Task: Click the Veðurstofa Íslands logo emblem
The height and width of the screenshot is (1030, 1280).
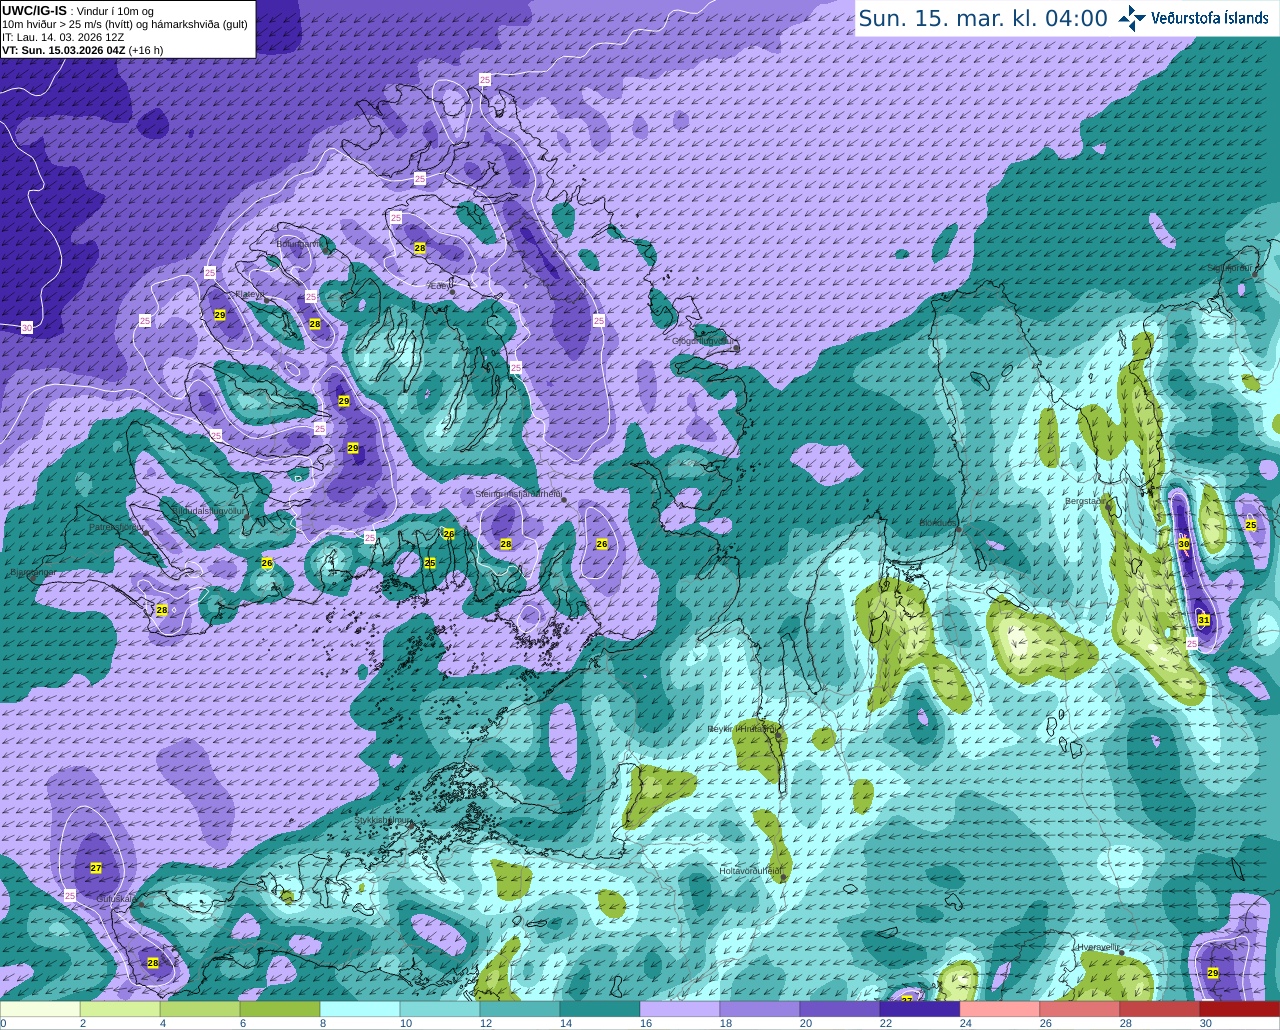Action: (x=1132, y=18)
